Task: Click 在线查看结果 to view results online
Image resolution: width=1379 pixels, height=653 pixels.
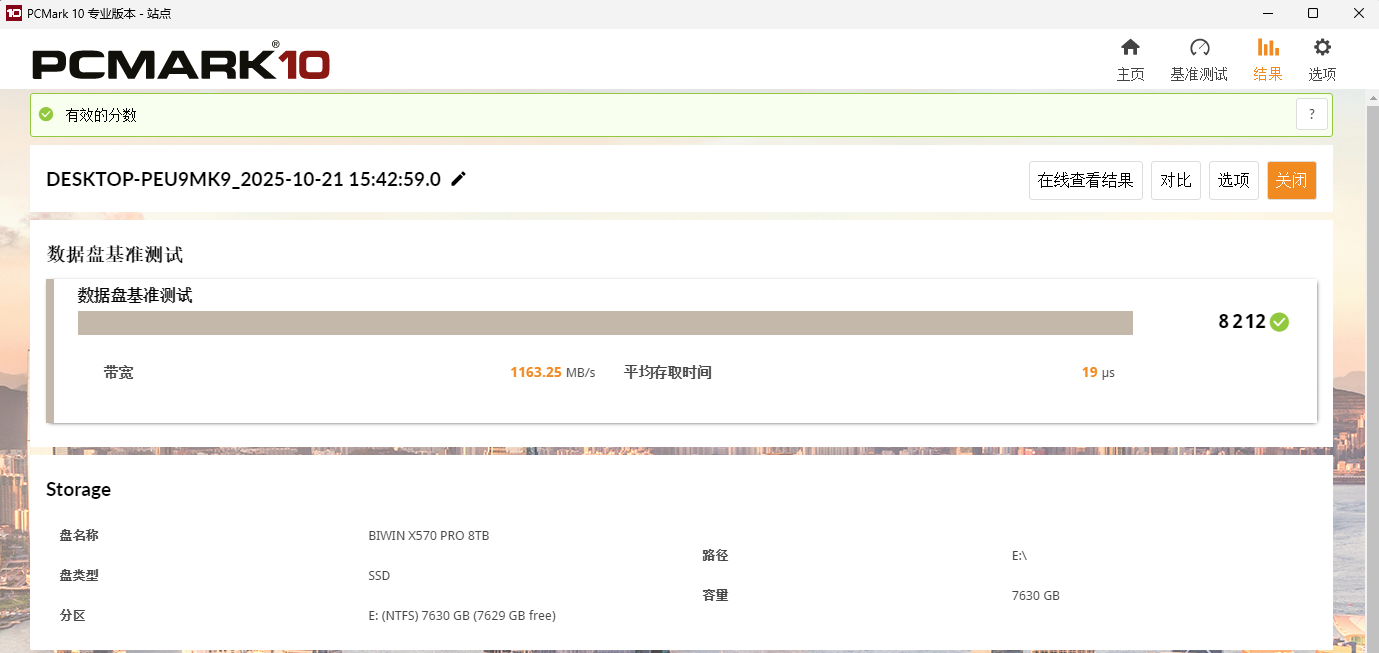Action: coord(1085,181)
